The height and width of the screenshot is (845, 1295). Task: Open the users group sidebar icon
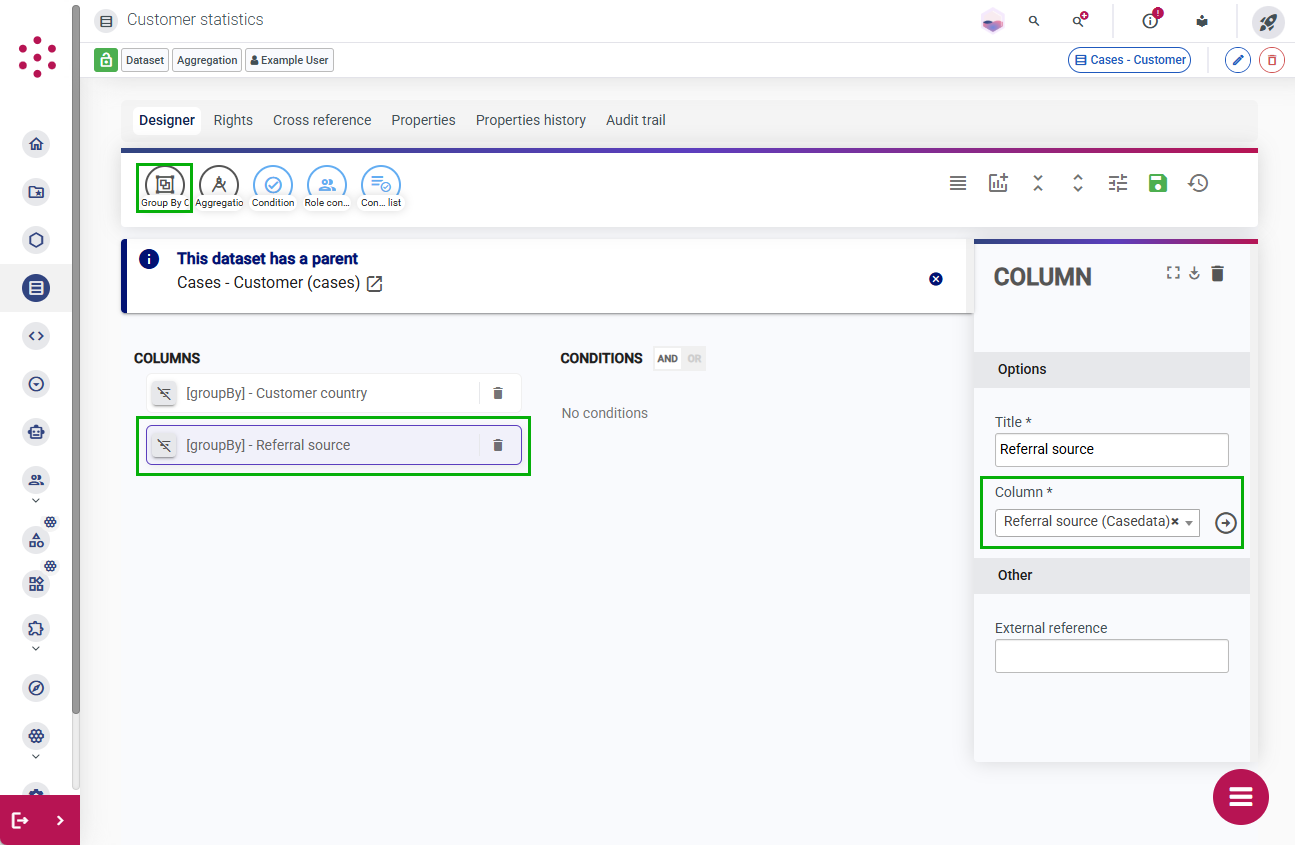(37, 480)
